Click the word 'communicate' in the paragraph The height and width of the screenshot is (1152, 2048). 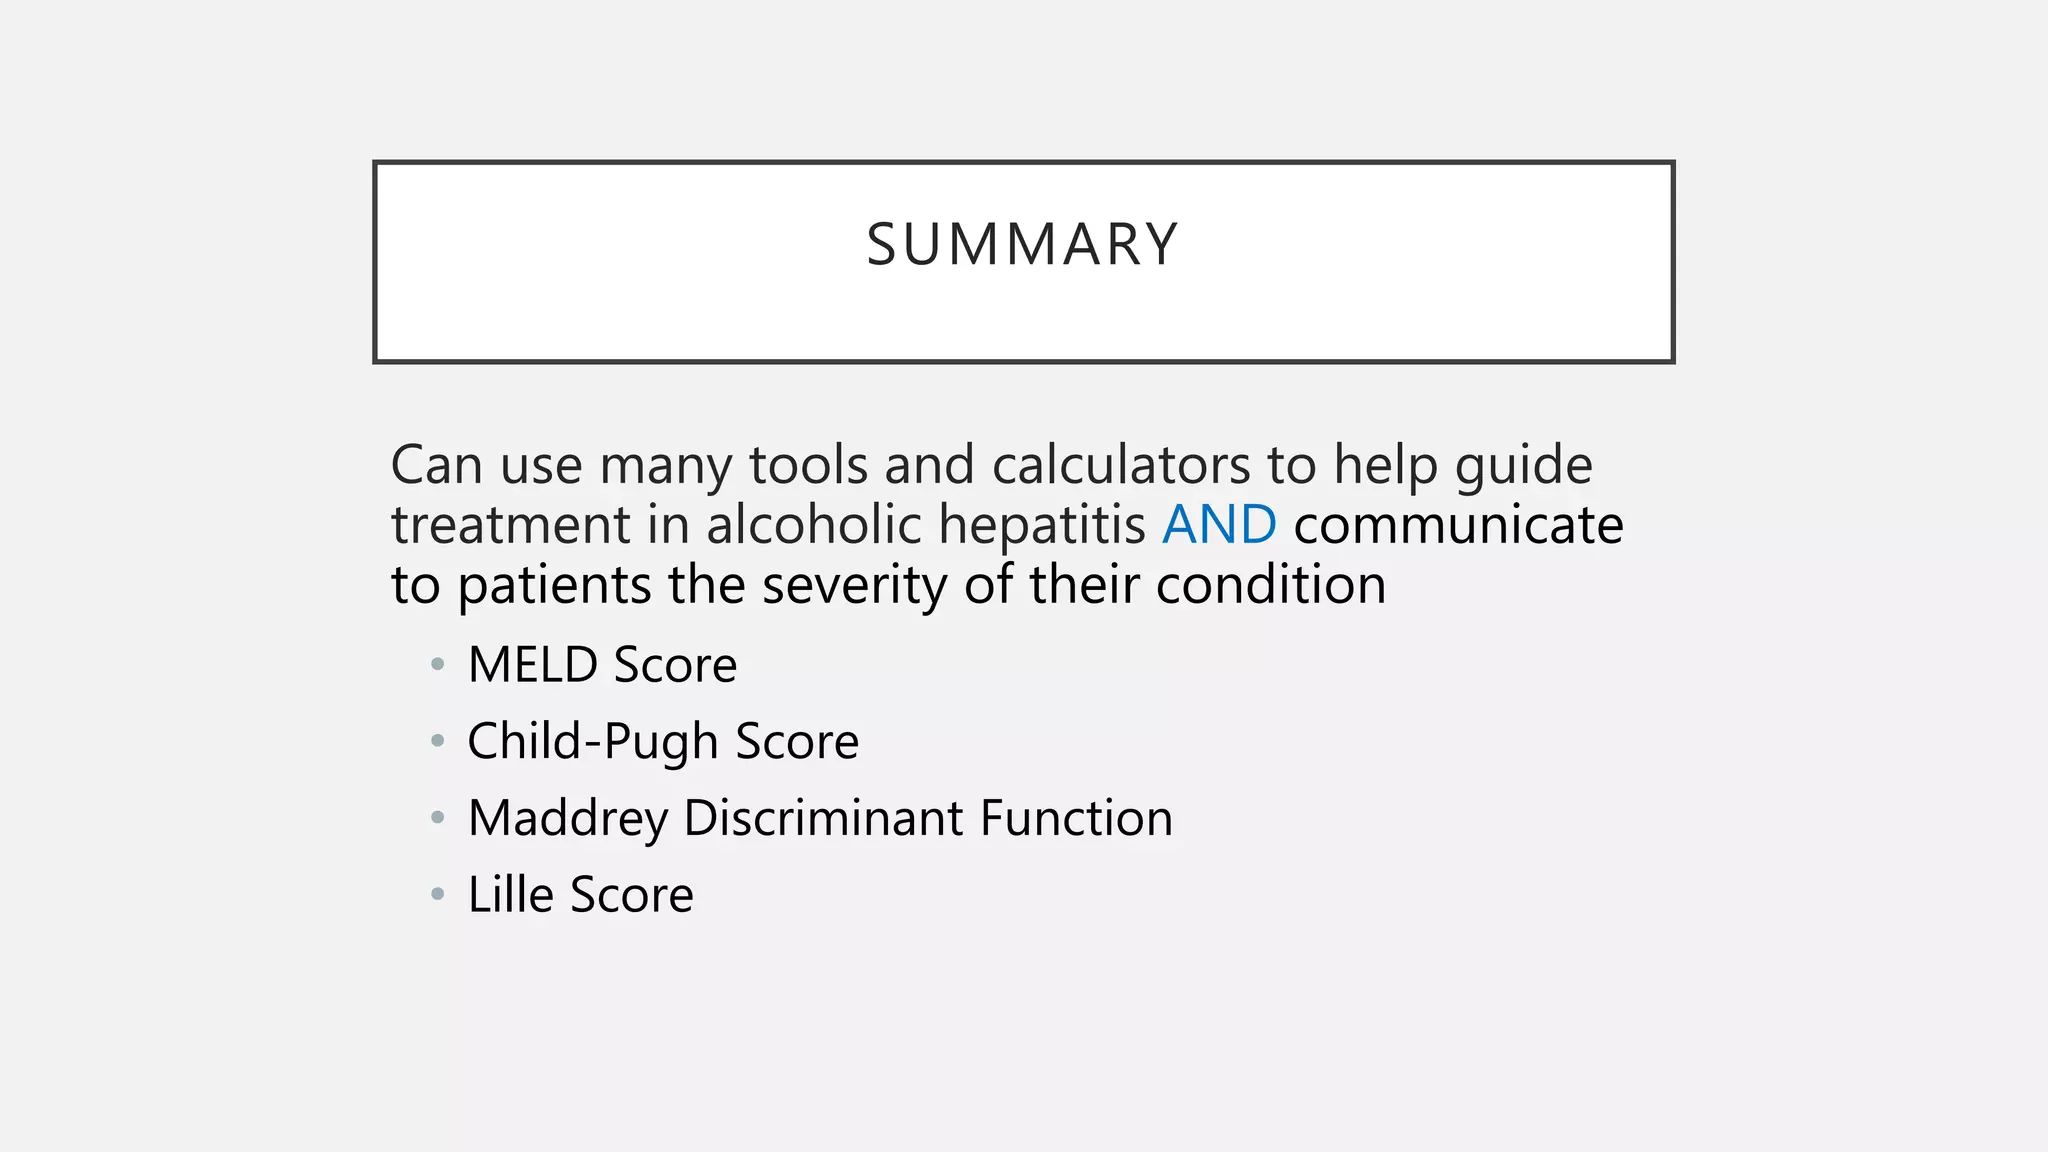tap(1458, 525)
